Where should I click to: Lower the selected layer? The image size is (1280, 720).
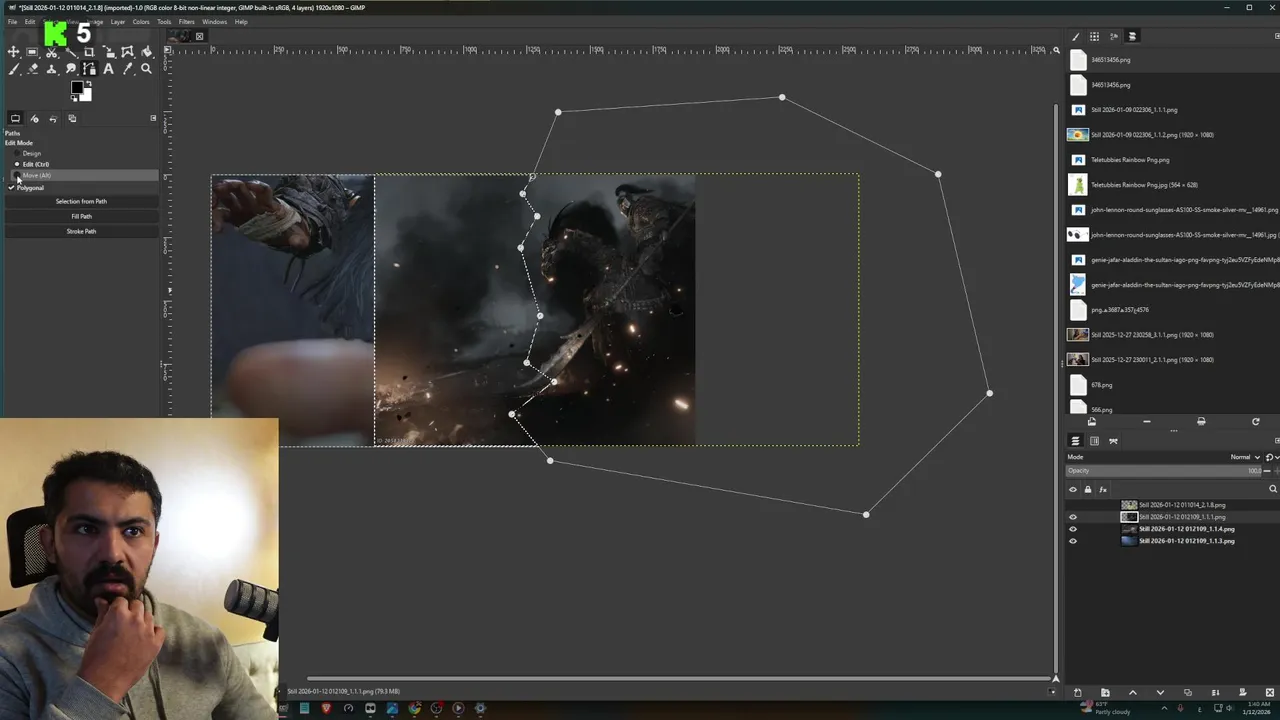tap(1160, 692)
